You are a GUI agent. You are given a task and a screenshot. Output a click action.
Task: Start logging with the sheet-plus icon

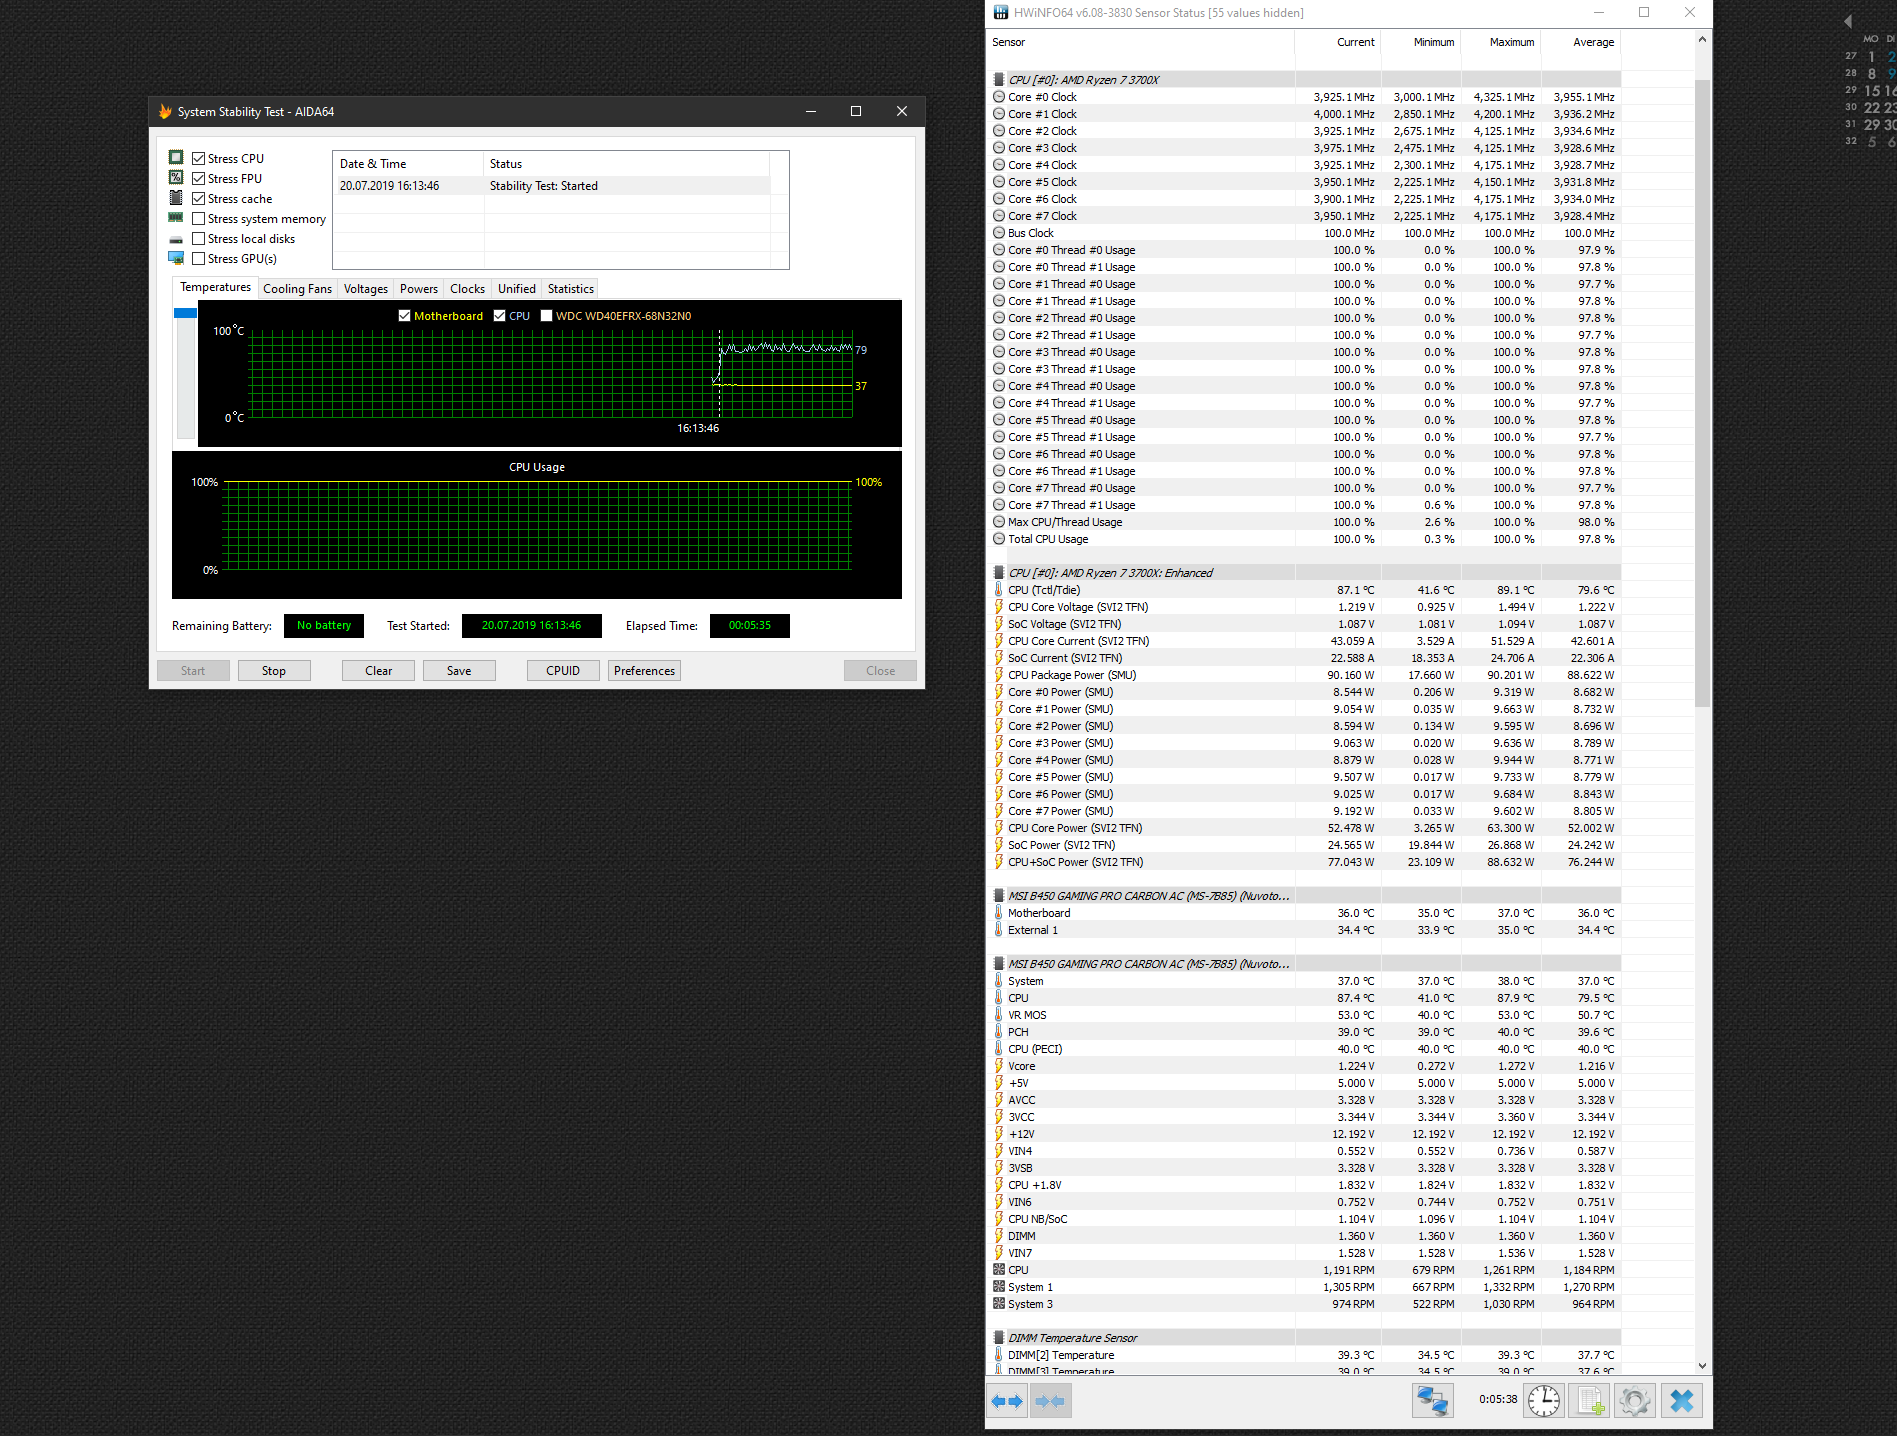coord(1590,1401)
